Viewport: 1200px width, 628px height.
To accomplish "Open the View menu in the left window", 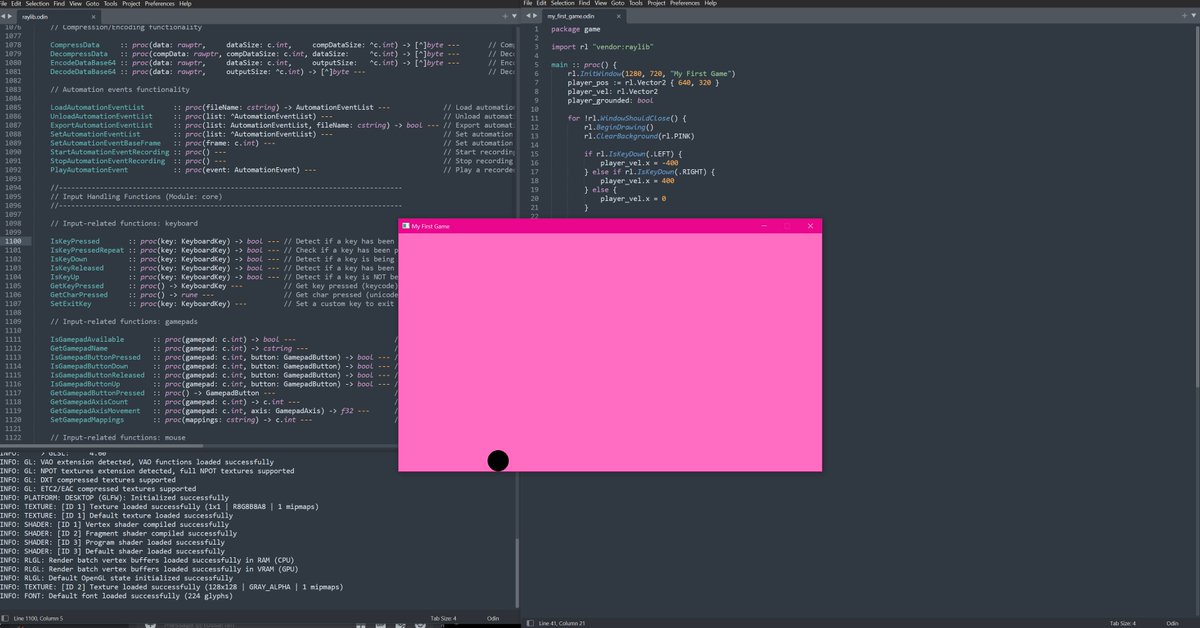I will (77, 3).
